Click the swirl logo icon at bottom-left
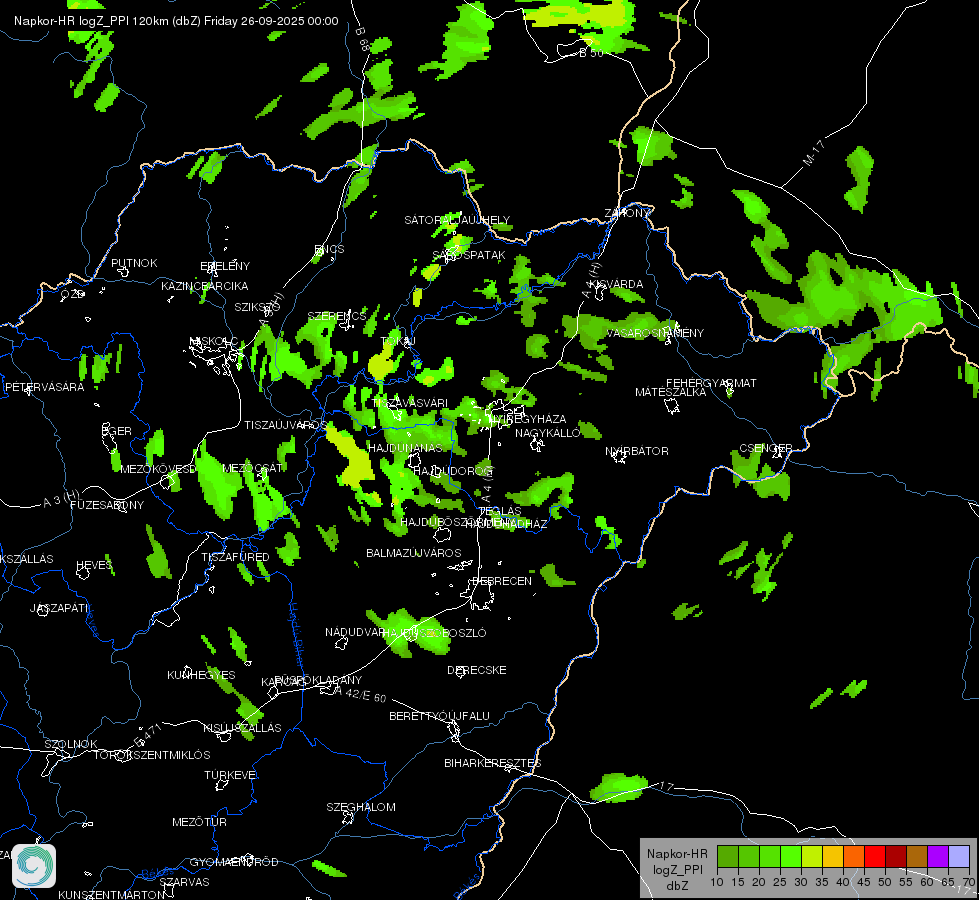The width and height of the screenshot is (979, 900). coord(34,866)
